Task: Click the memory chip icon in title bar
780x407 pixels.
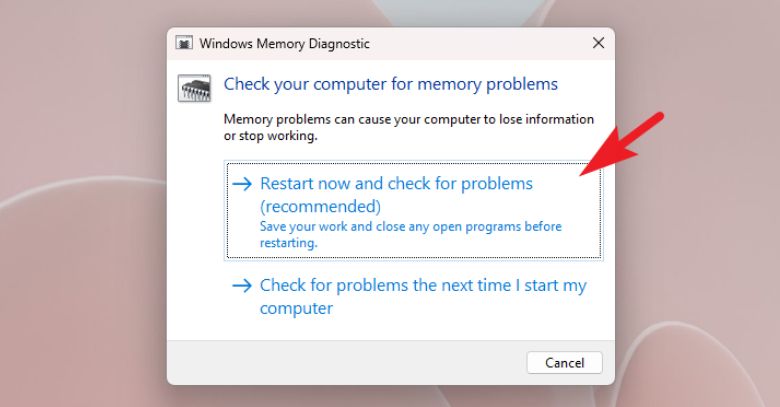Action: point(184,43)
